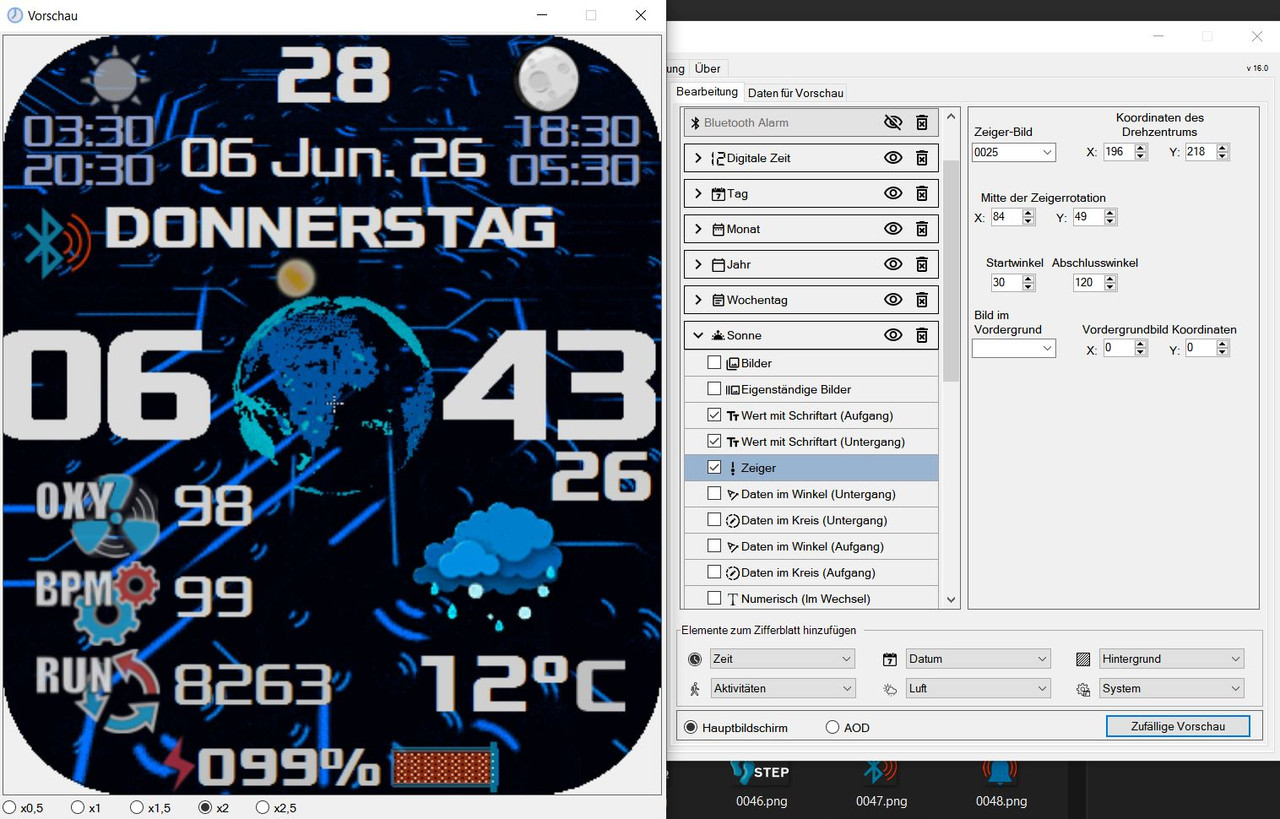Expand the Tag element
Viewport: 1280px width, 819px height.
pos(698,194)
